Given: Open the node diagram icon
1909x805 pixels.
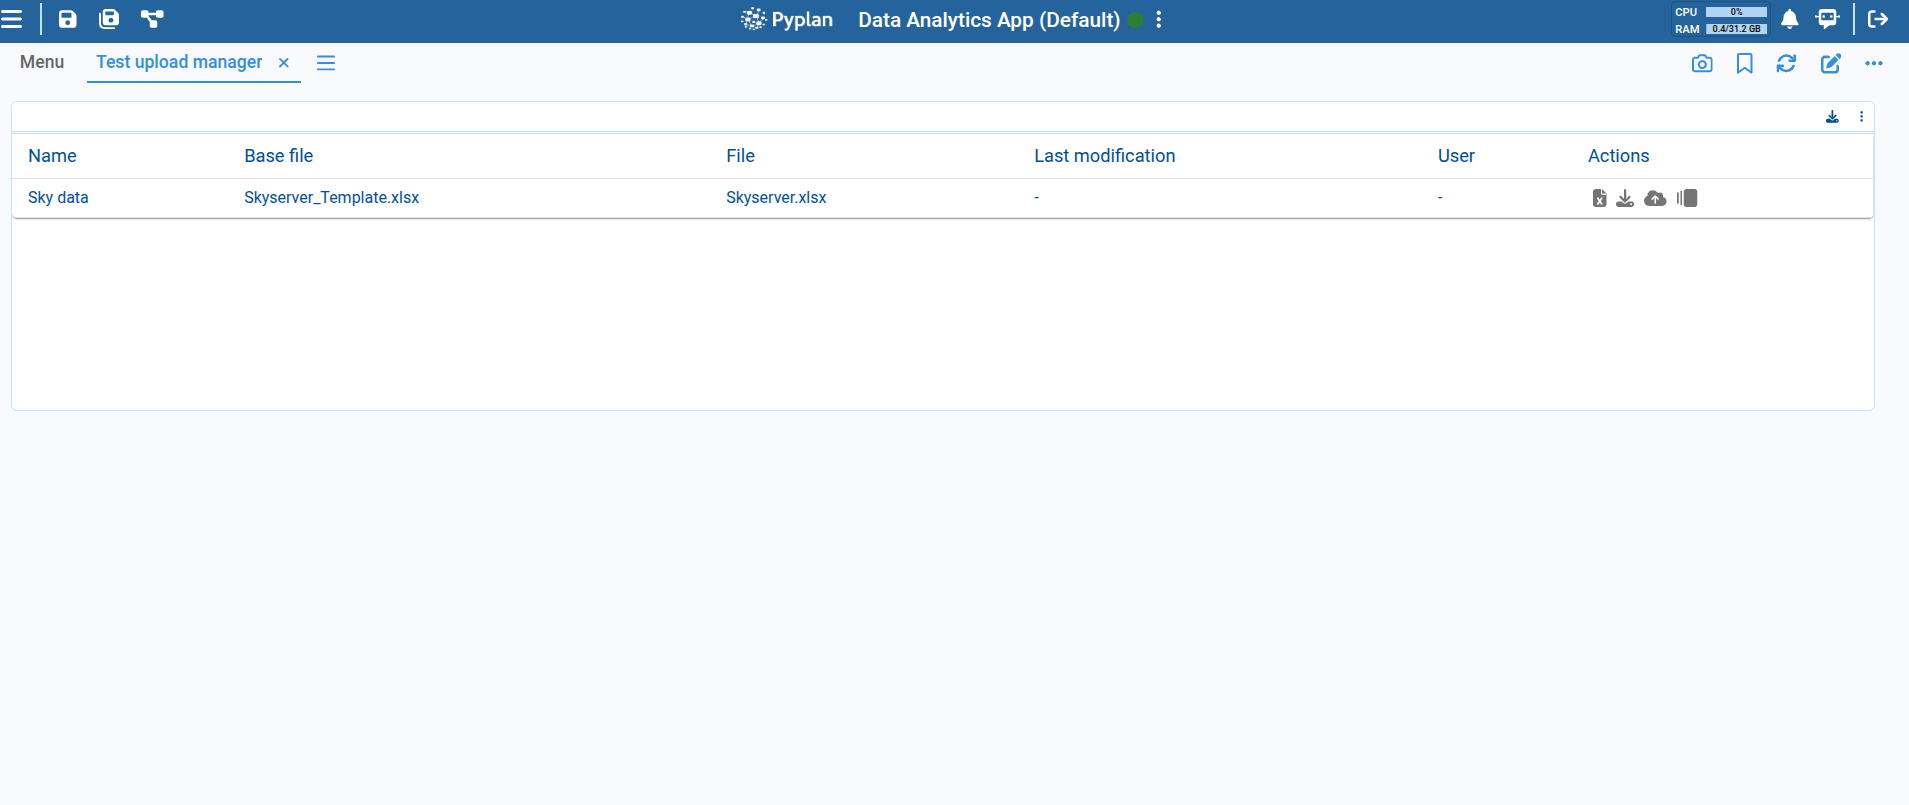Looking at the screenshot, I should [x=152, y=19].
